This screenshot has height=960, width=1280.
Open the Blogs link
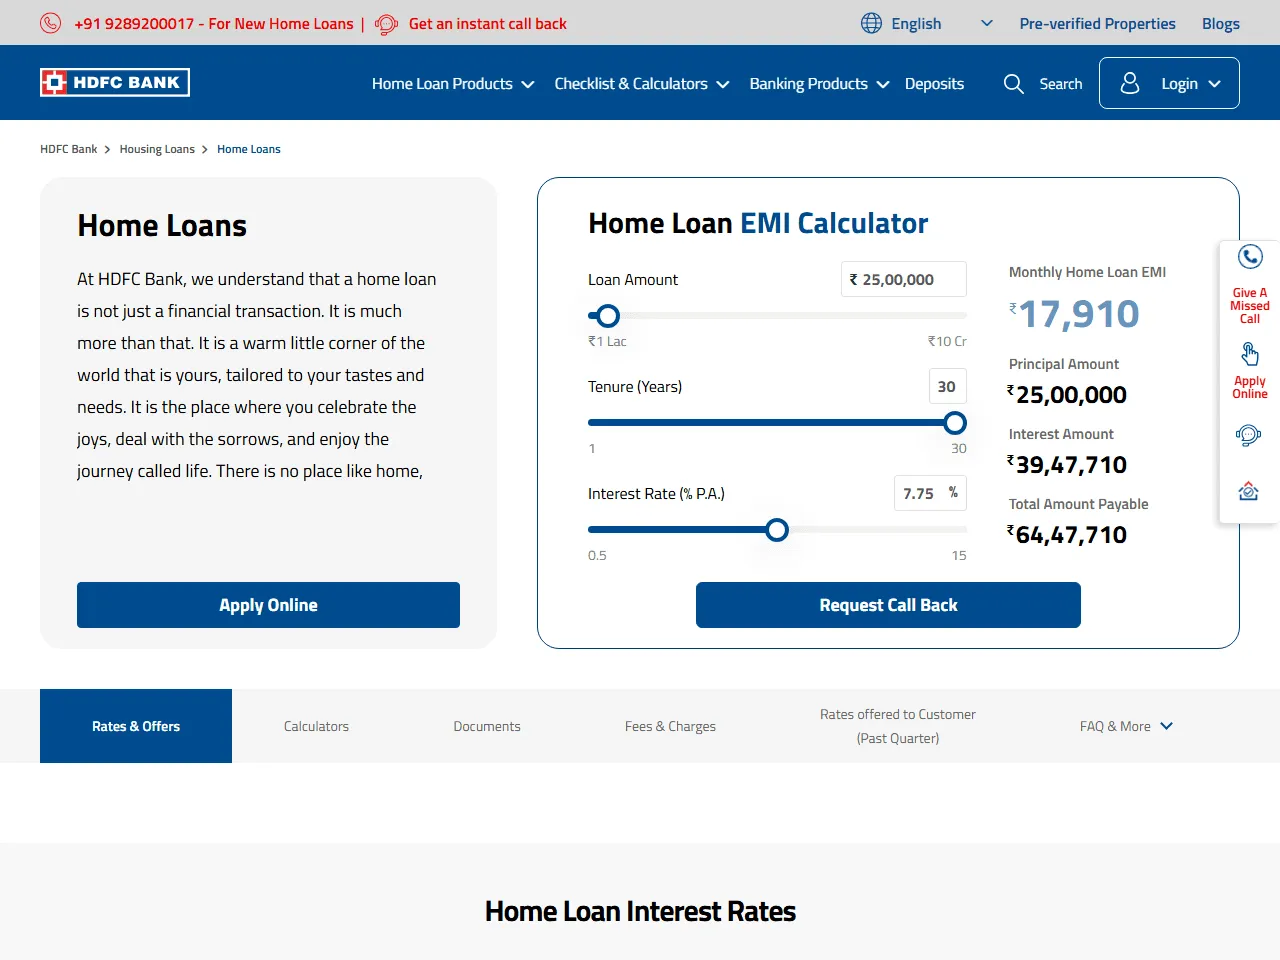(x=1220, y=23)
